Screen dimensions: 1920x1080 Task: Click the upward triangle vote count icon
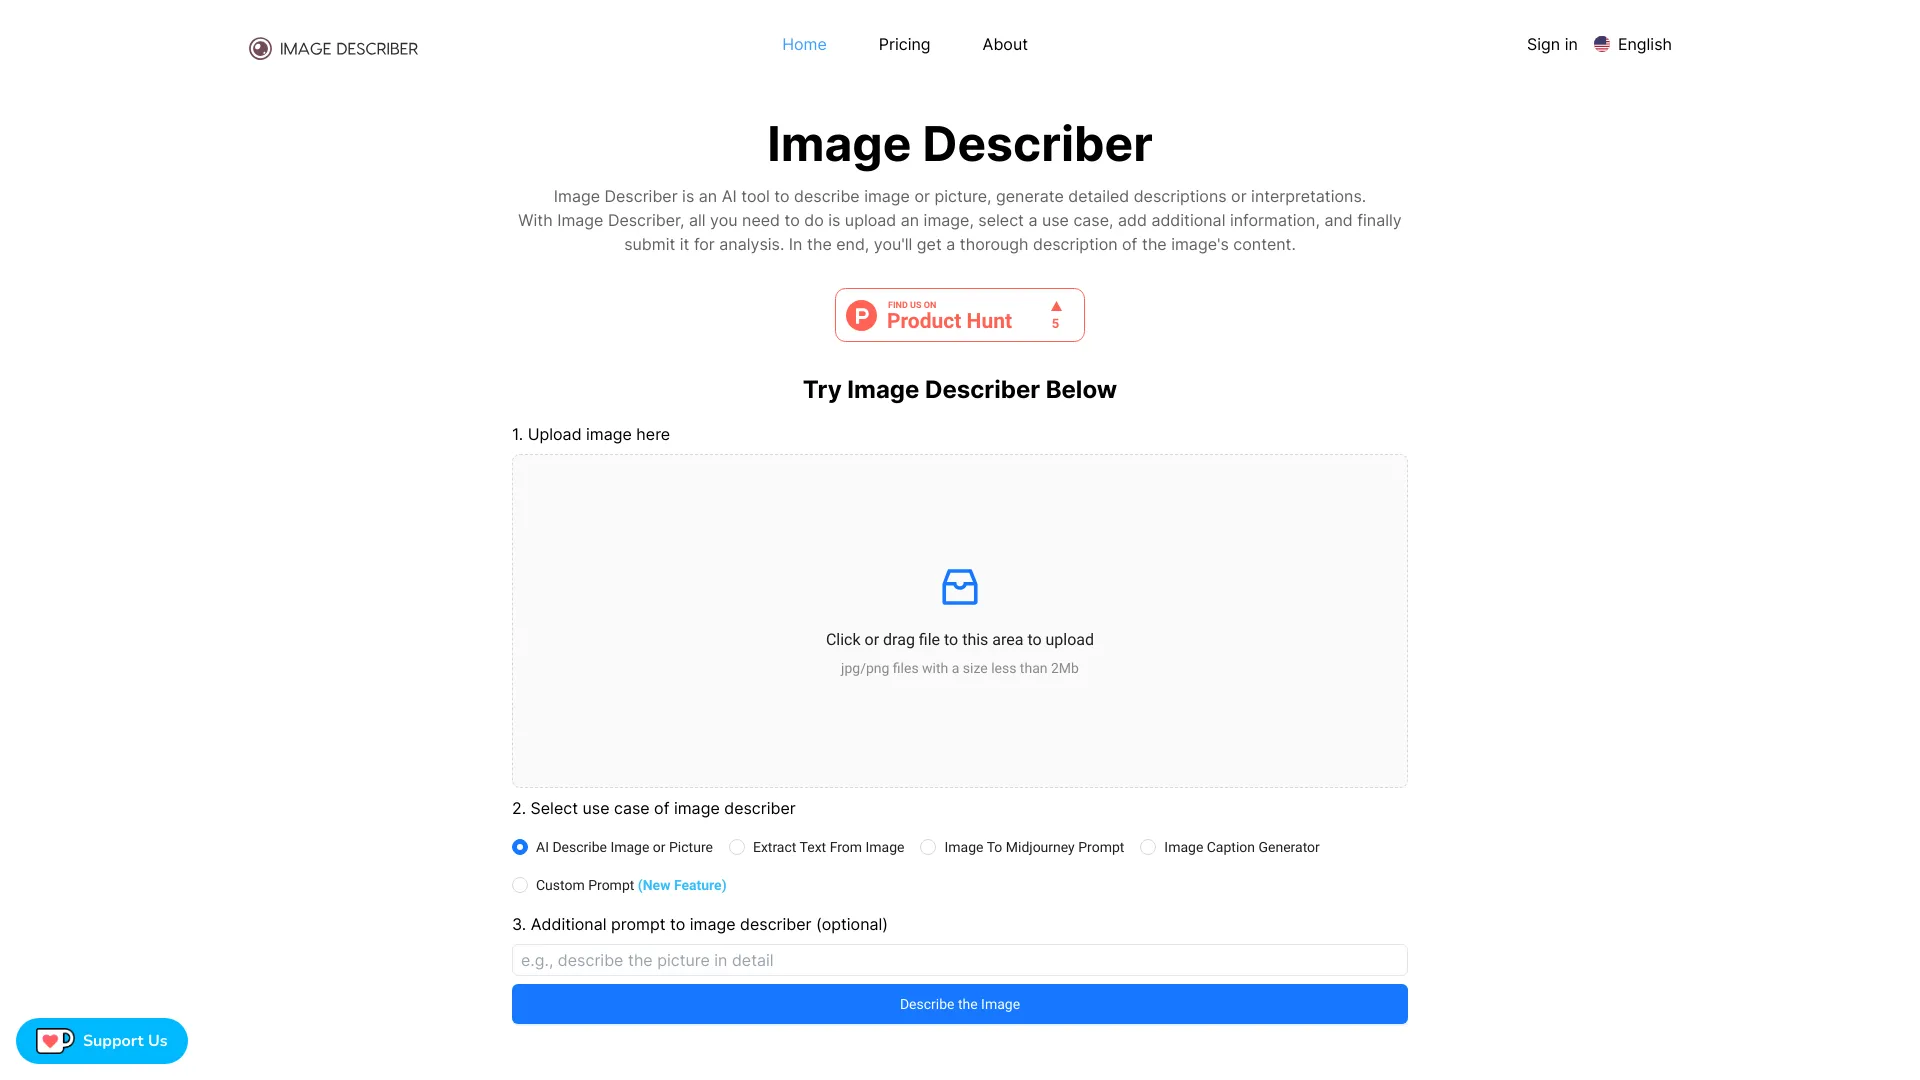coord(1055,306)
